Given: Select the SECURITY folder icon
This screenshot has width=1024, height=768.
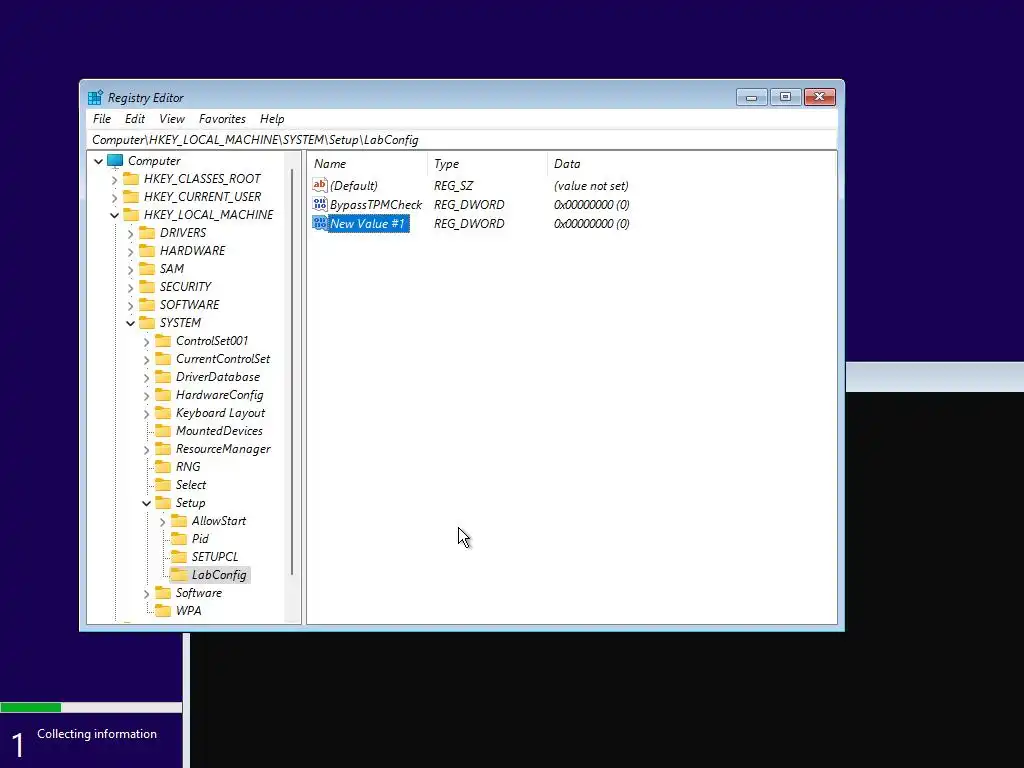Looking at the screenshot, I should 147,287.
